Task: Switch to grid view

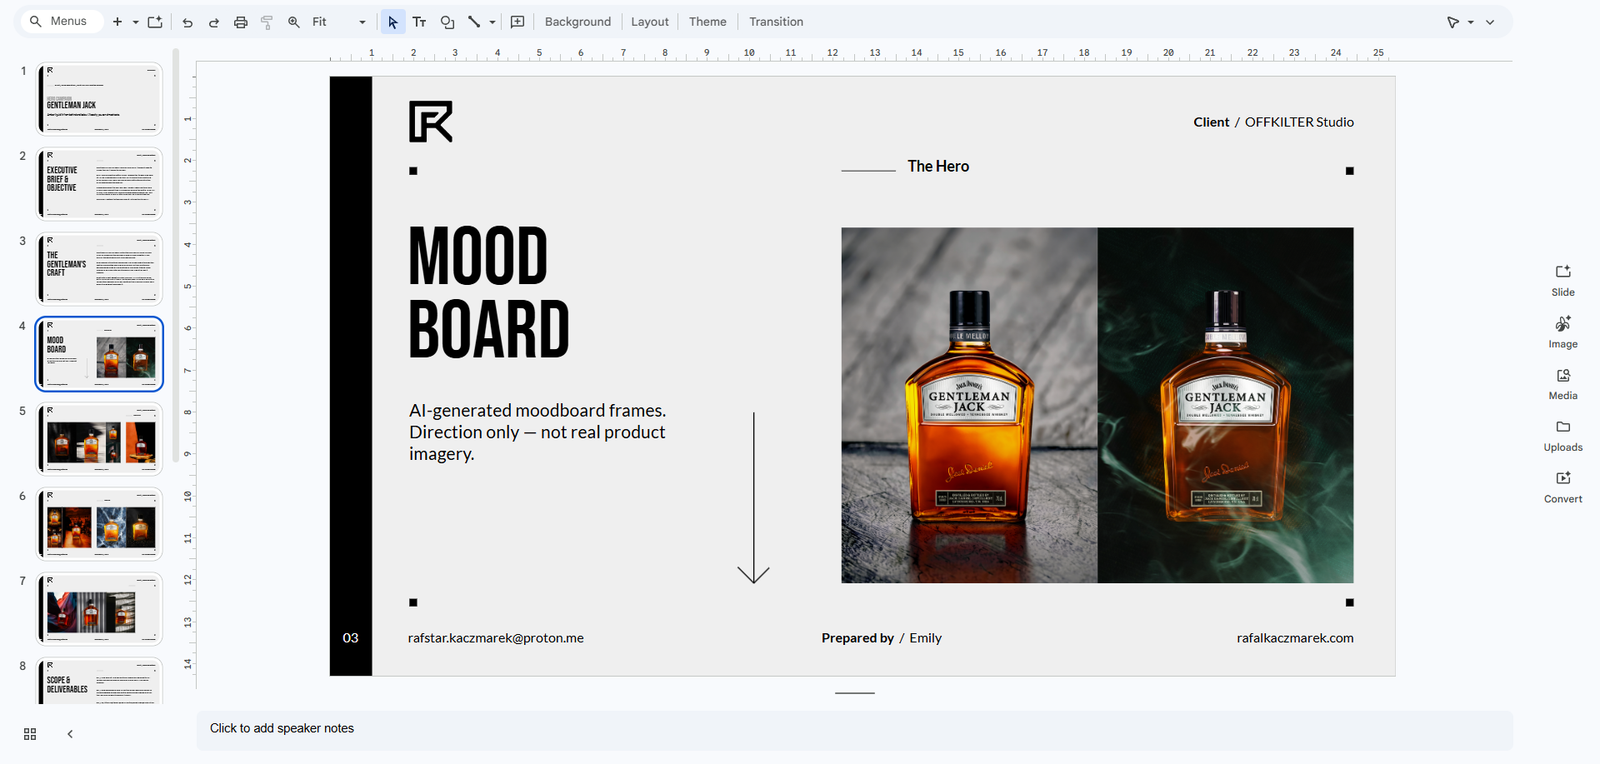Action: (x=30, y=734)
